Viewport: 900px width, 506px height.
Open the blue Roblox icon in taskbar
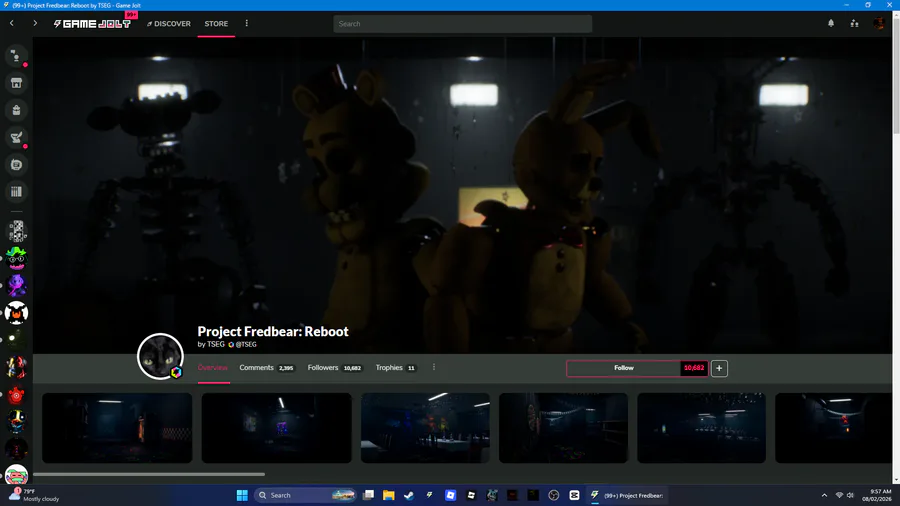click(451, 495)
